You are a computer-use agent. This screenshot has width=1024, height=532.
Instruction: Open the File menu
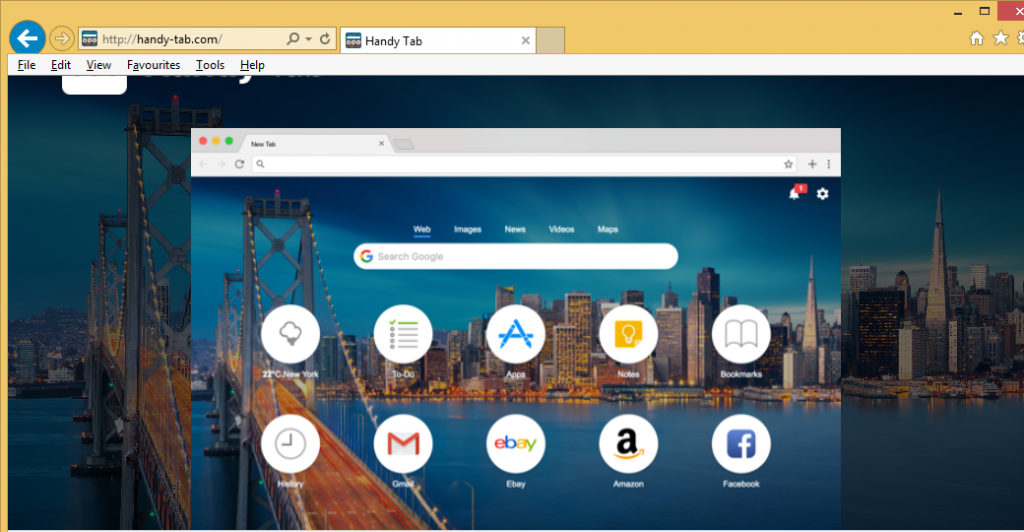[26, 65]
